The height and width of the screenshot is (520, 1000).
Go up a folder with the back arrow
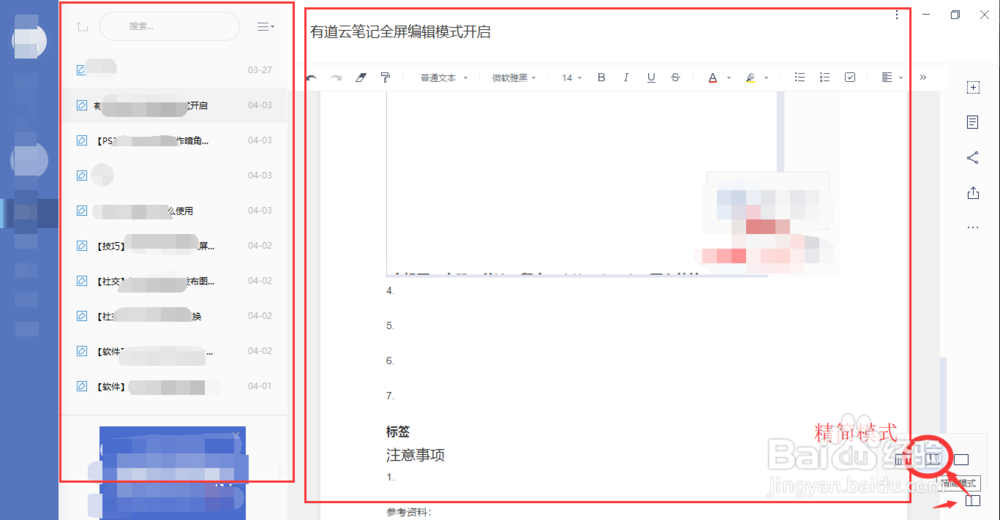(x=82, y=27)
